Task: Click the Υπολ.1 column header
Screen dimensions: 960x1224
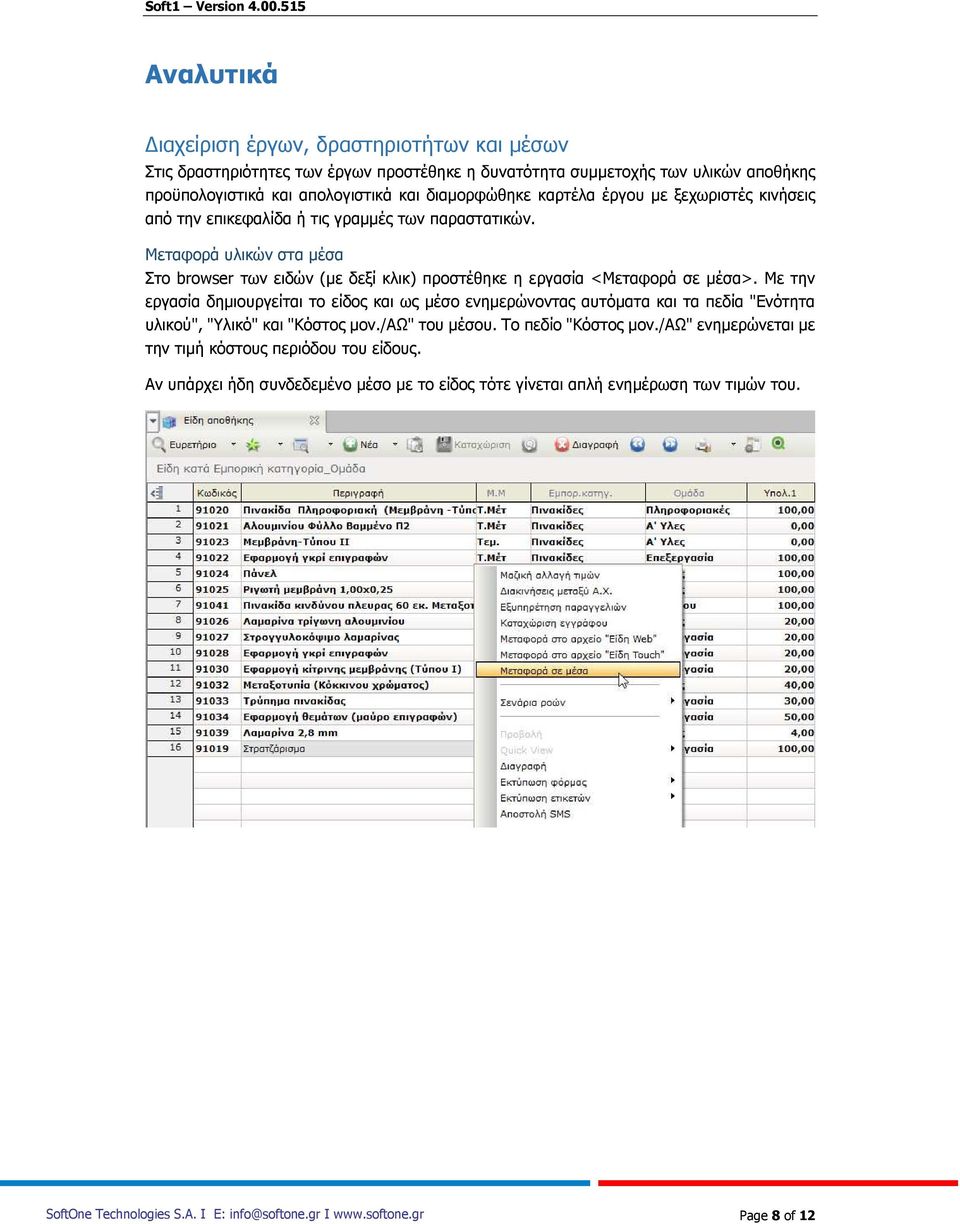Action: click(780, 493)
